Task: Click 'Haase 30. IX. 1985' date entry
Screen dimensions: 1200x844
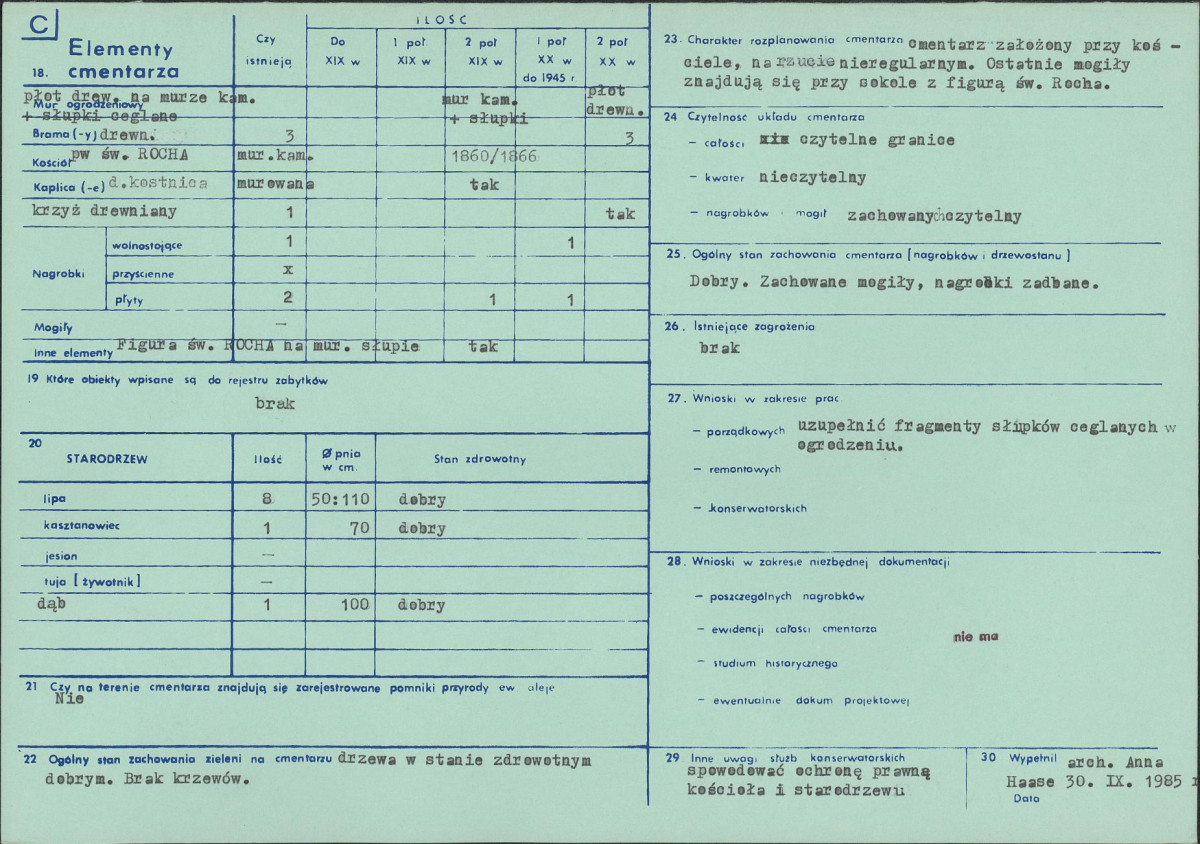Action: [x=1093, y=783]
